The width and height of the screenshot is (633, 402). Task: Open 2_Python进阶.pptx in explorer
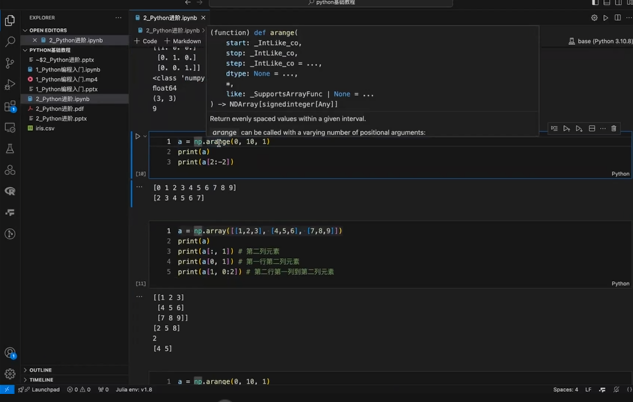click(x=61, y=119)
